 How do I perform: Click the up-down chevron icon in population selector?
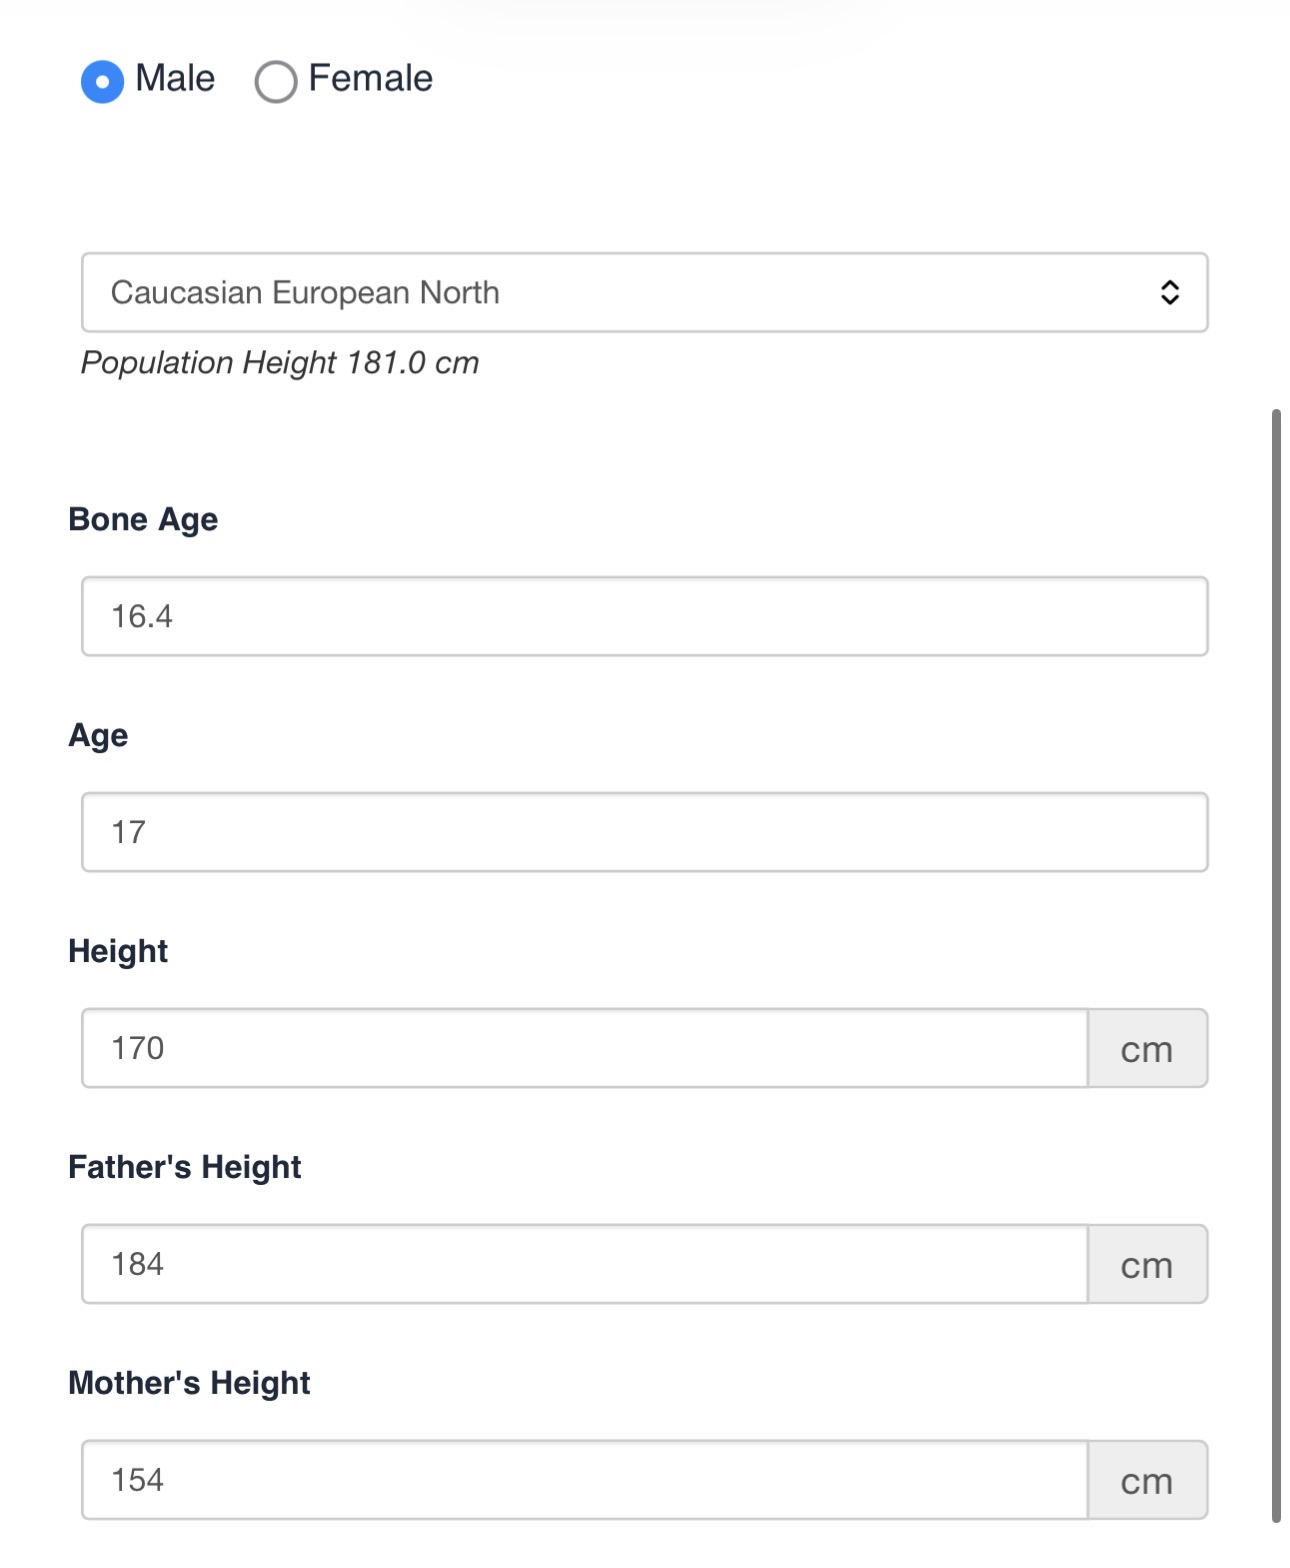(1169, 292)
